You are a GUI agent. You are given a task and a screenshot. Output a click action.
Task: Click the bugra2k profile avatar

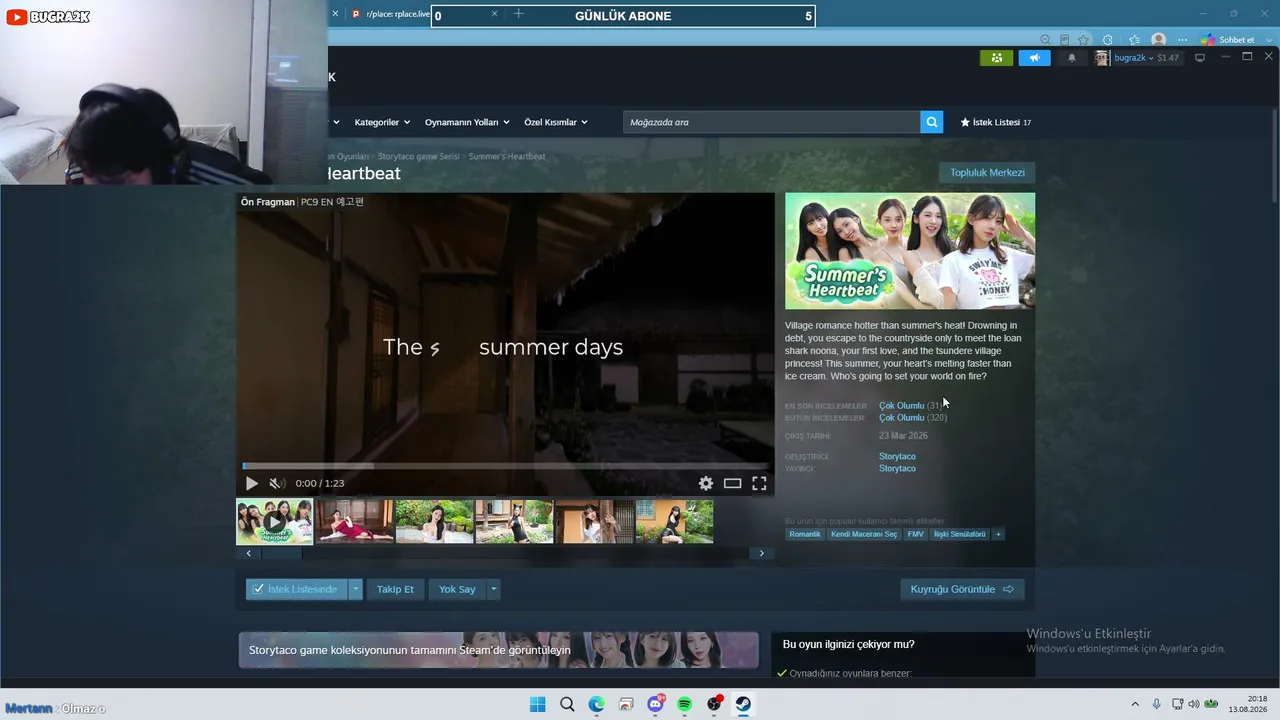[x=1102, y=58]
